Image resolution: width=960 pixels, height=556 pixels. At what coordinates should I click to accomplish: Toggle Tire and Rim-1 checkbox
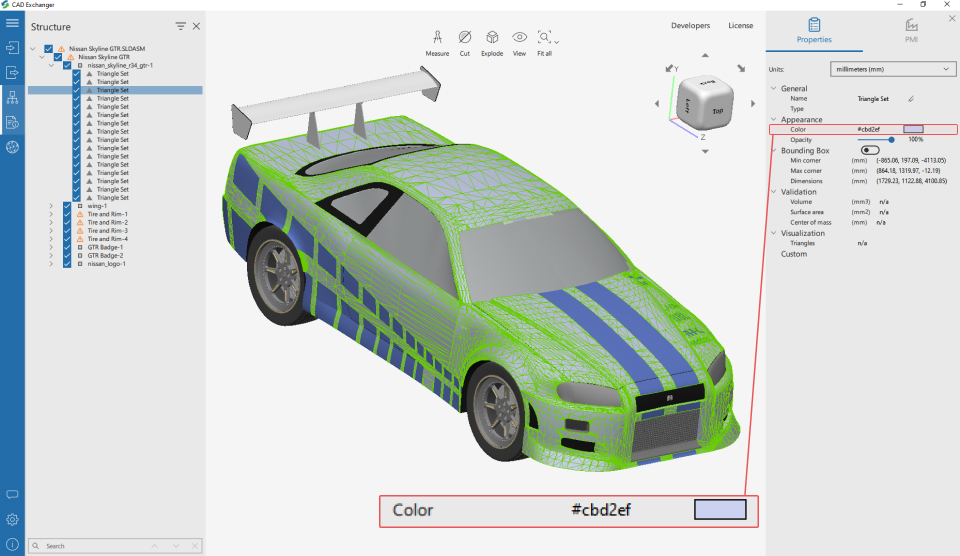(x=67, y=214)
